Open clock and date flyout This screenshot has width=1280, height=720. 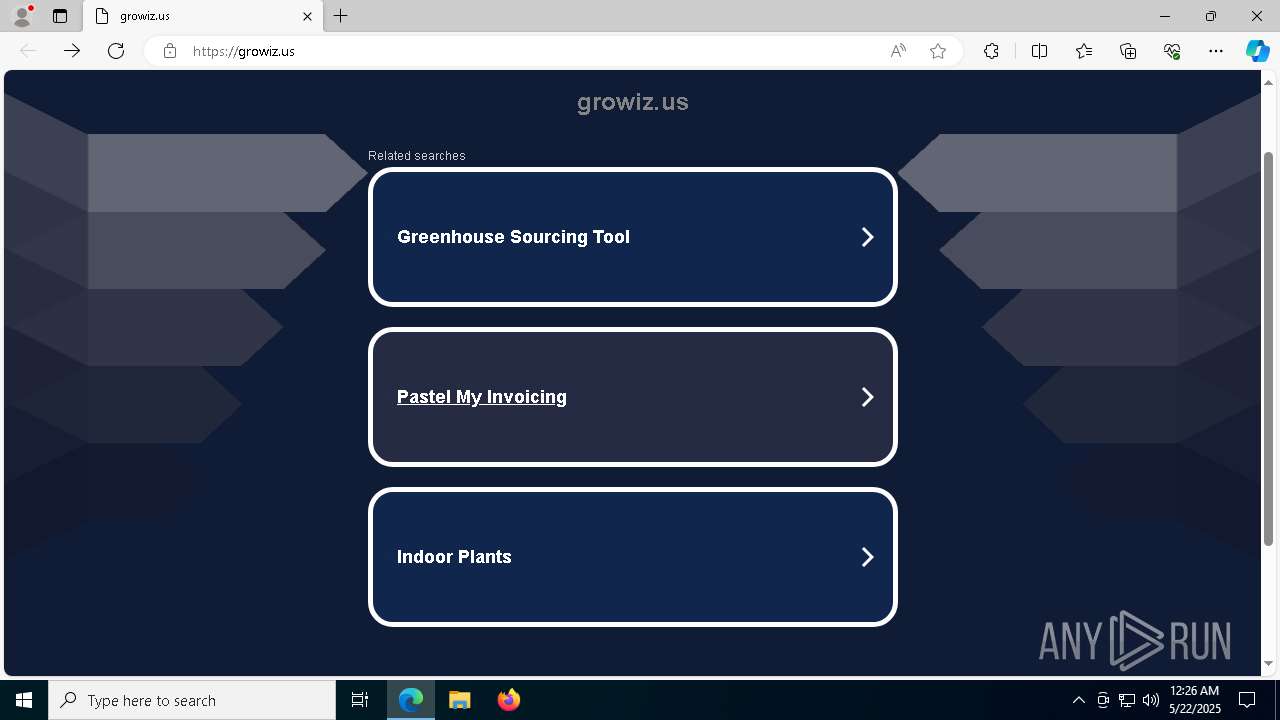(1194, 700)
